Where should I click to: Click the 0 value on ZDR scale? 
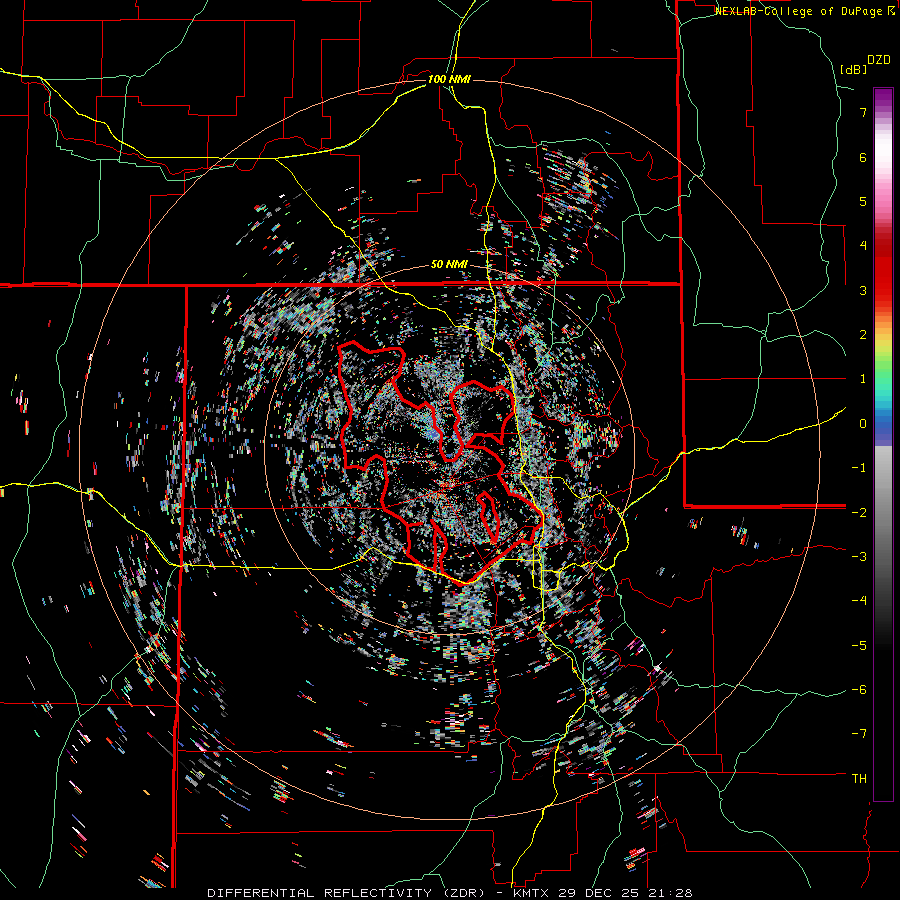[x=863, y=424]
